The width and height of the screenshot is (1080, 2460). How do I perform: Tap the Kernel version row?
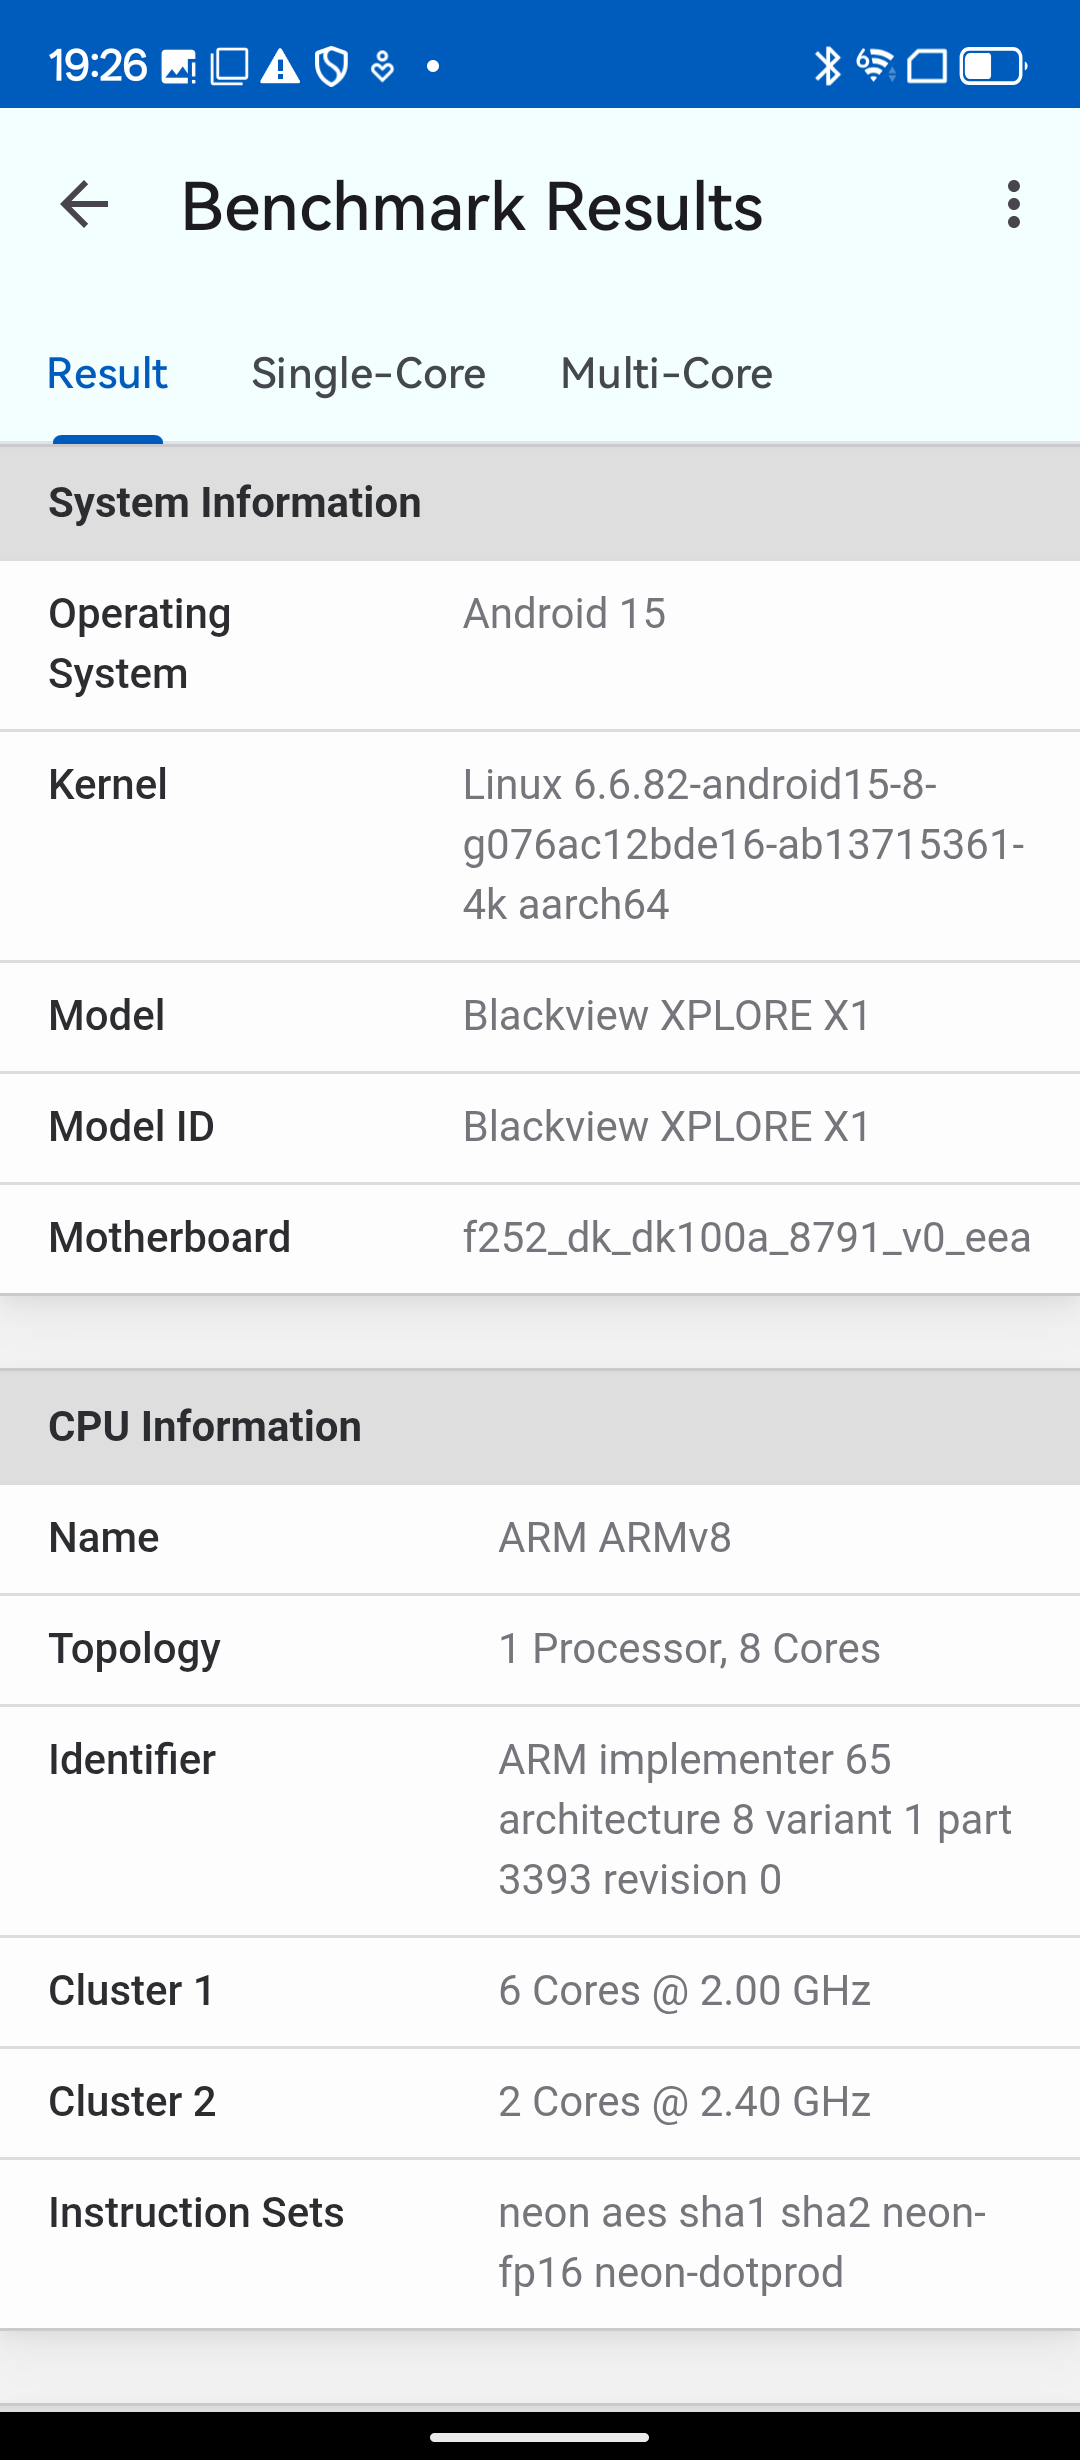tap(540, 845)
